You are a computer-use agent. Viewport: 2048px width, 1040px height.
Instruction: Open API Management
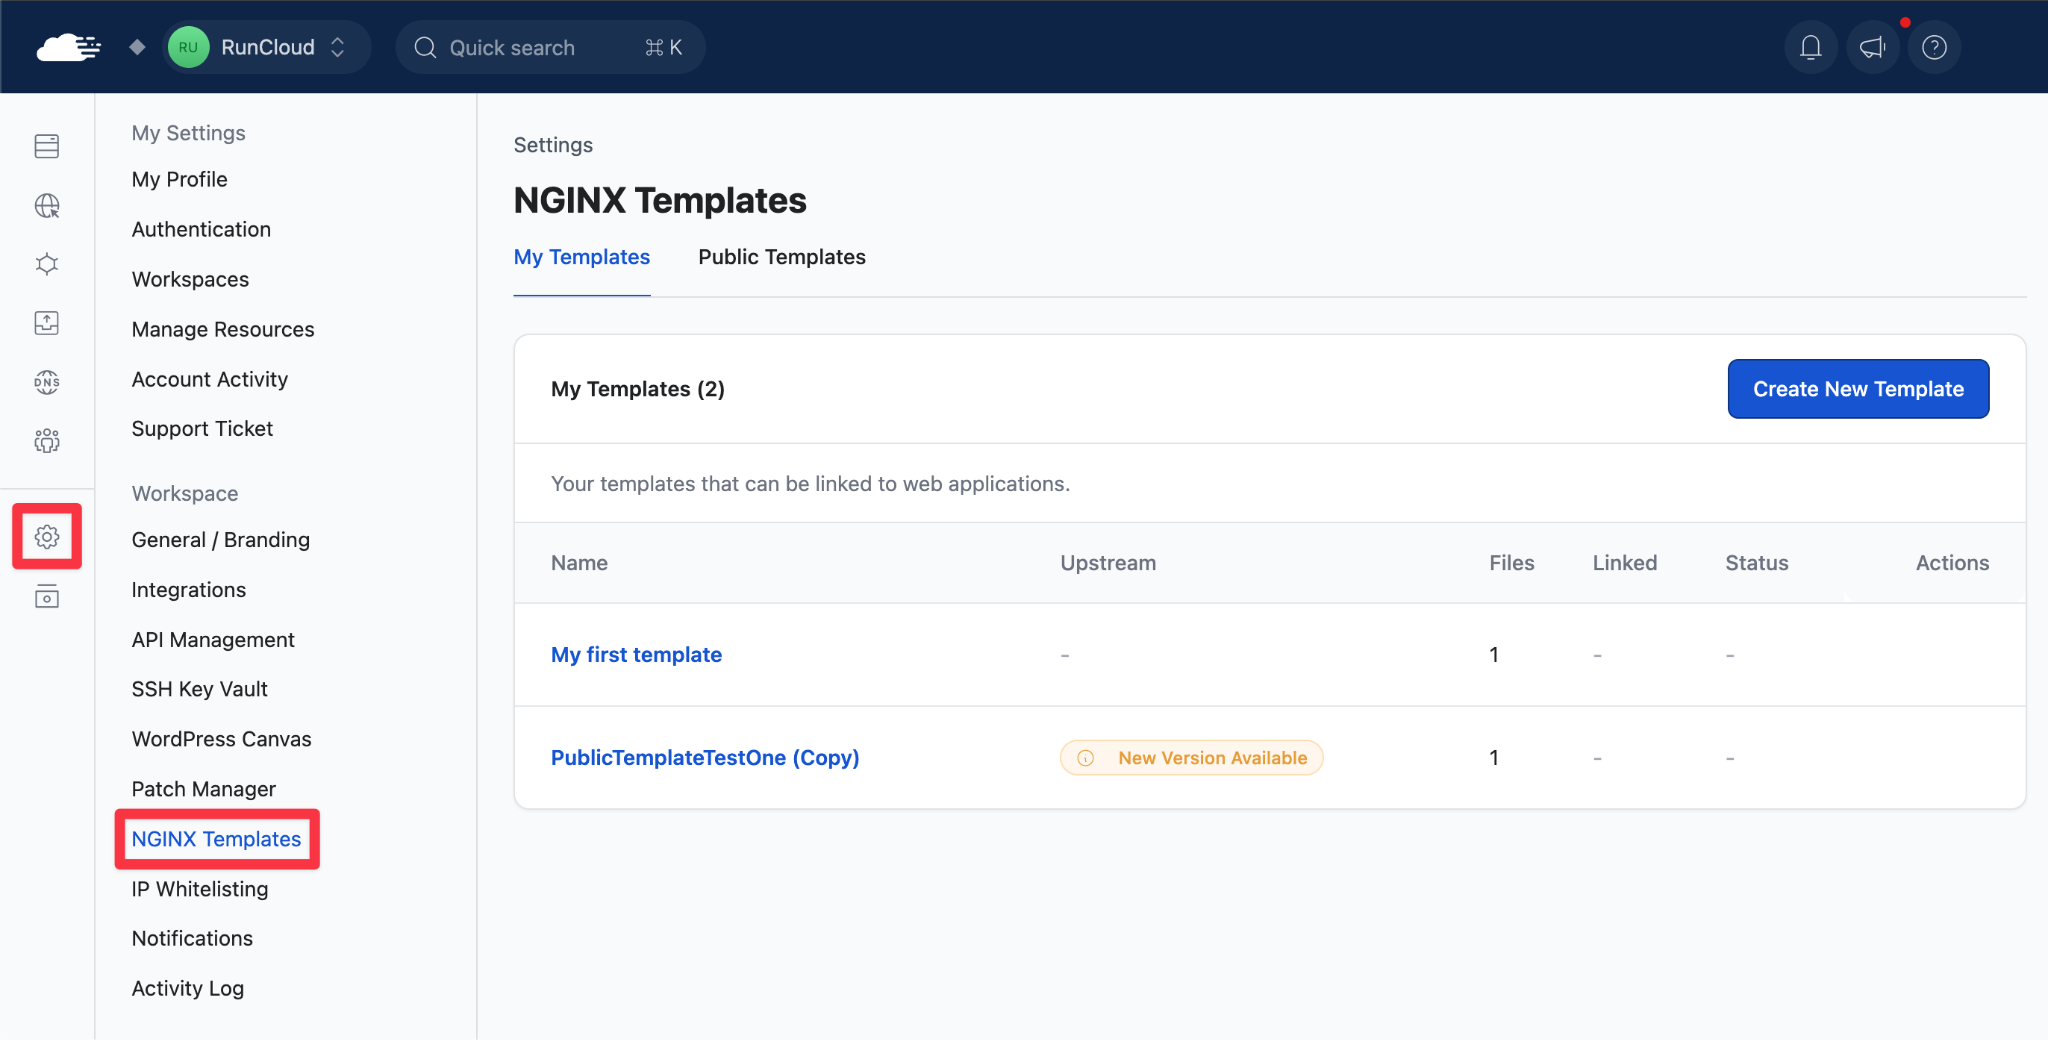[213, 640]
